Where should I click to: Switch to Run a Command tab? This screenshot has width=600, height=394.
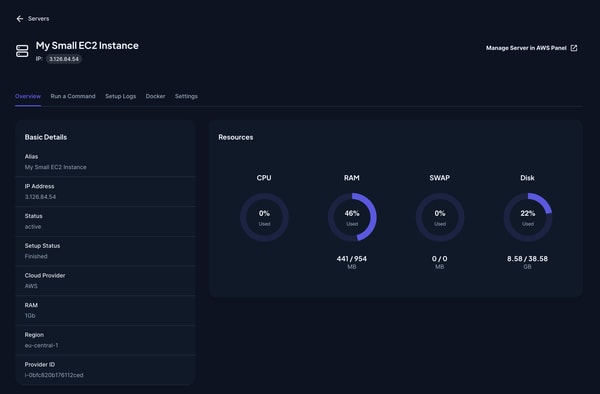click(x=73, y=96)
